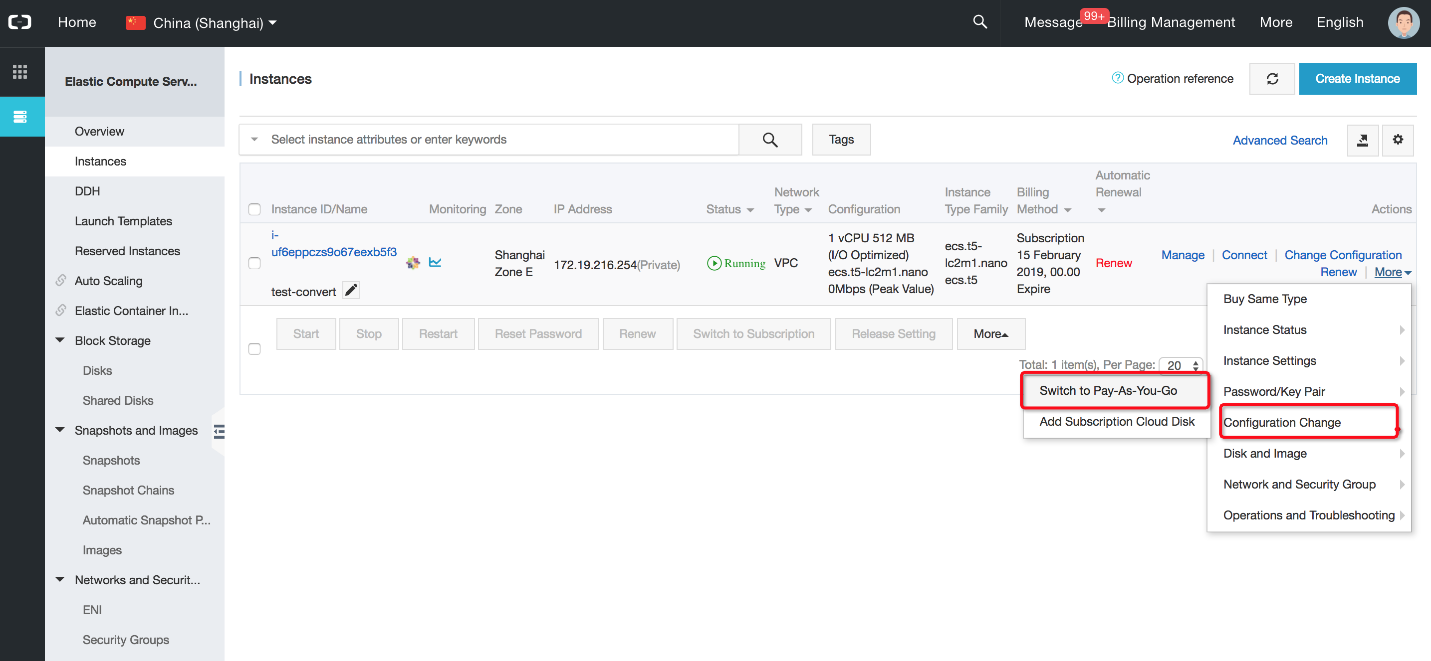Screen dimensions: 1431x661
Task: Collapse the Snapshots and Images section
Action: (x=60, y=431)
